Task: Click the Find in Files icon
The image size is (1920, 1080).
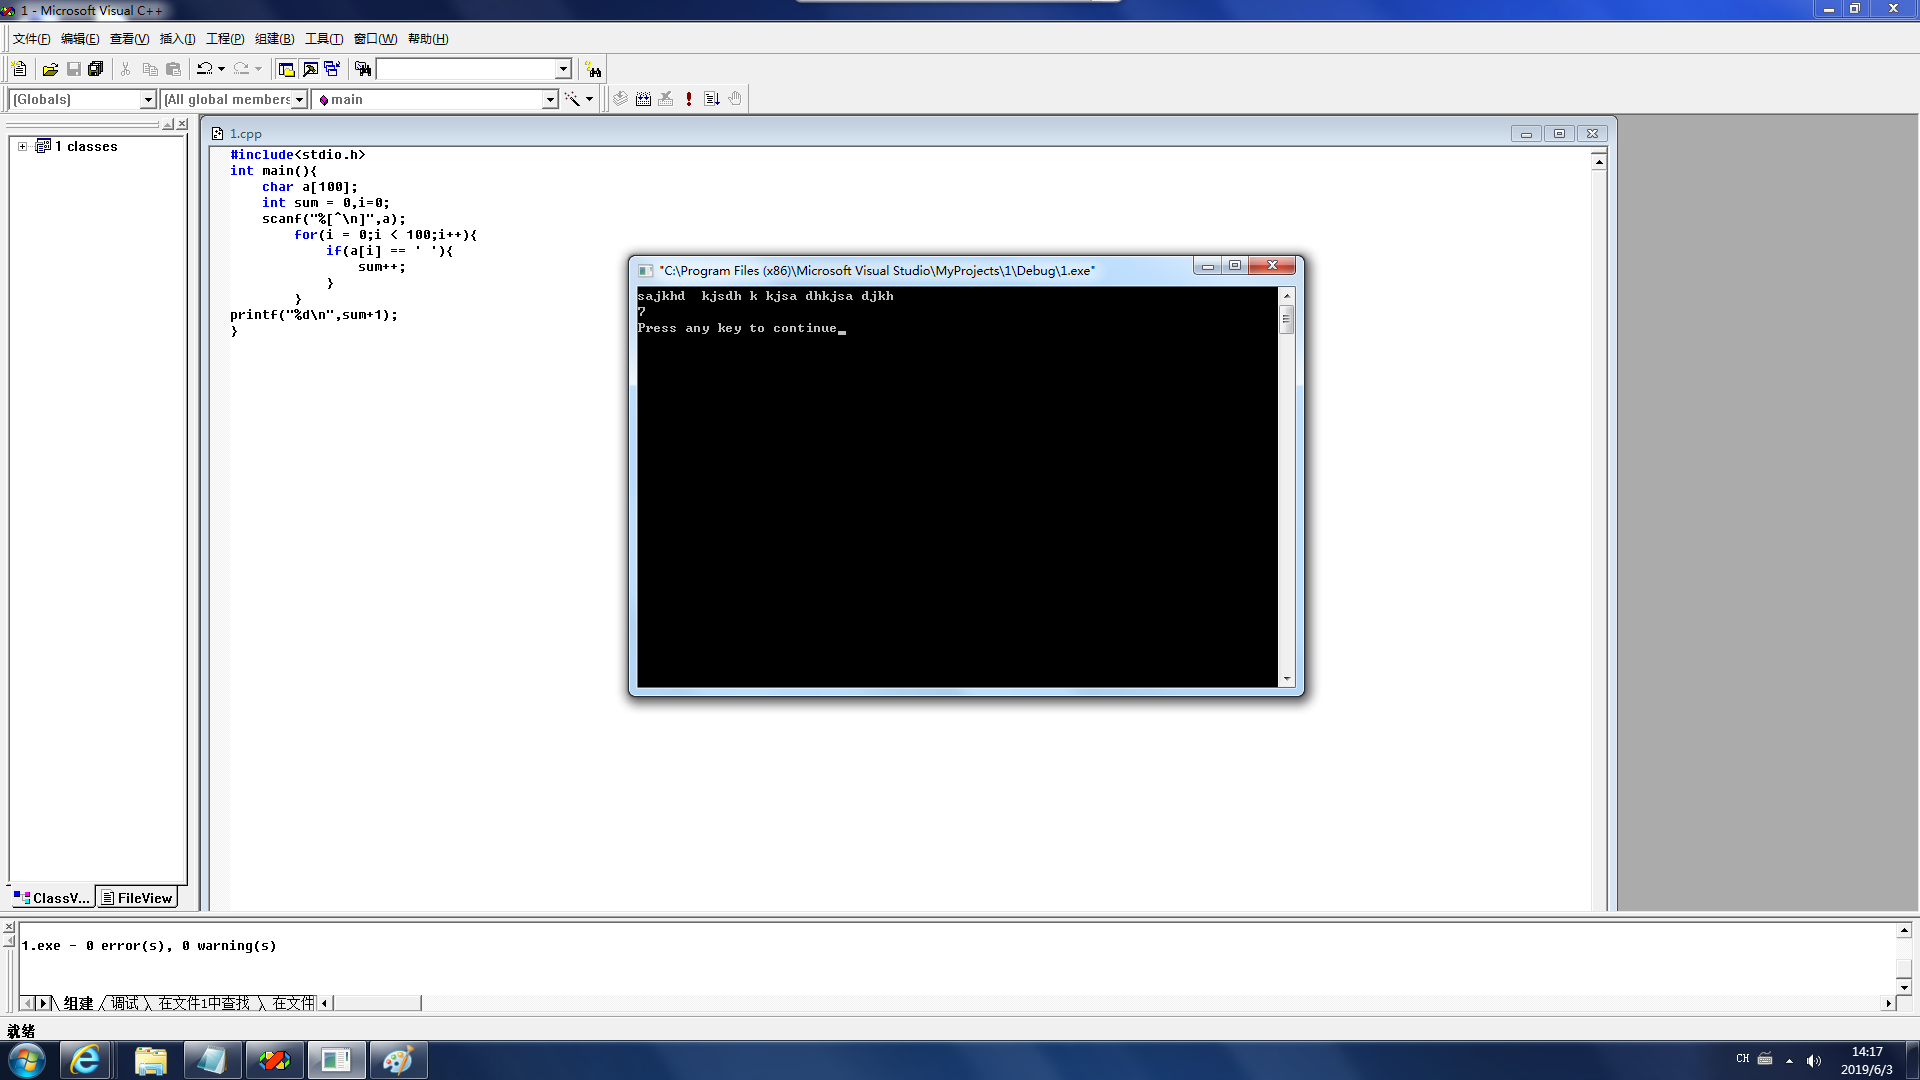Action: pyautogui.click(x=363, y=69)
